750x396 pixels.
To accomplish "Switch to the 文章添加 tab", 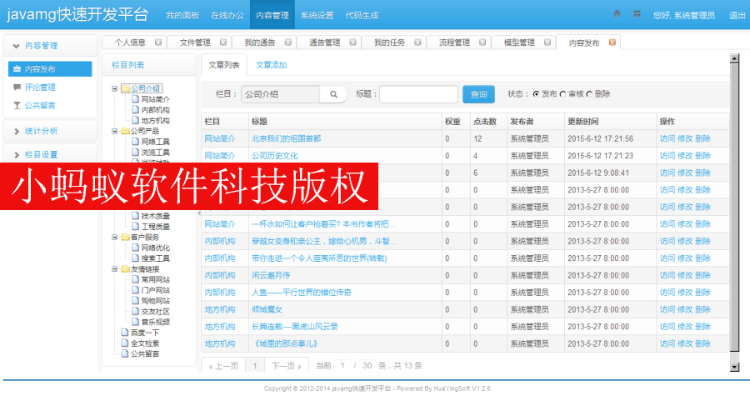I will point(271,65).
